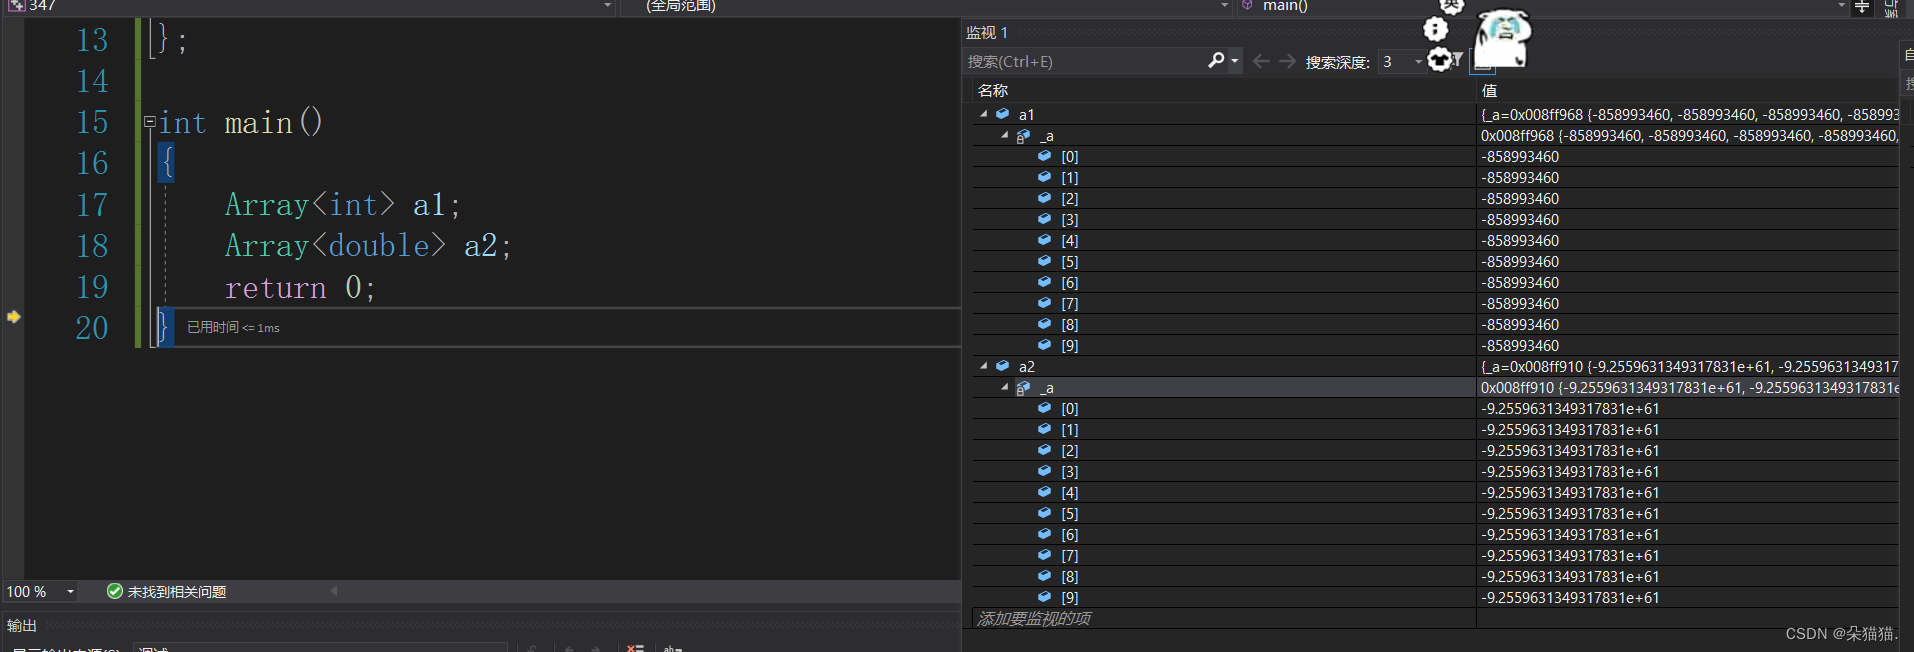
Task: Click the a2 summary value cell
Action: pyautogui.click(x=1688, y=366)
